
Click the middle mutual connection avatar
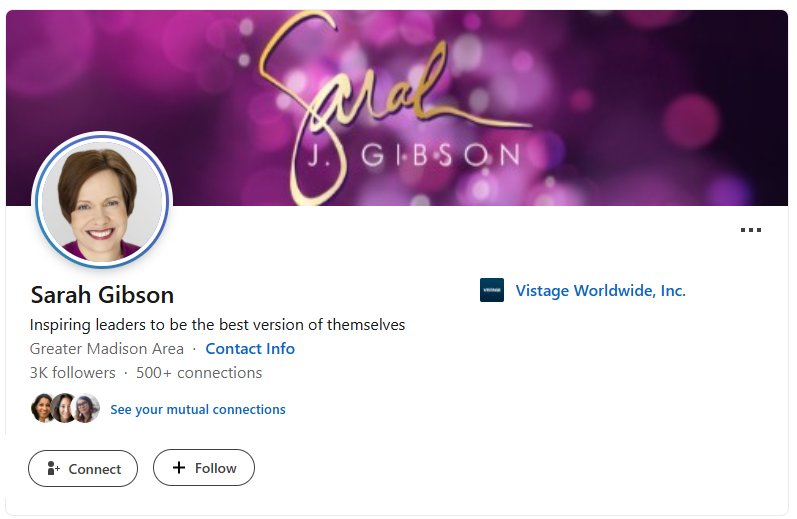coord(64,408)
